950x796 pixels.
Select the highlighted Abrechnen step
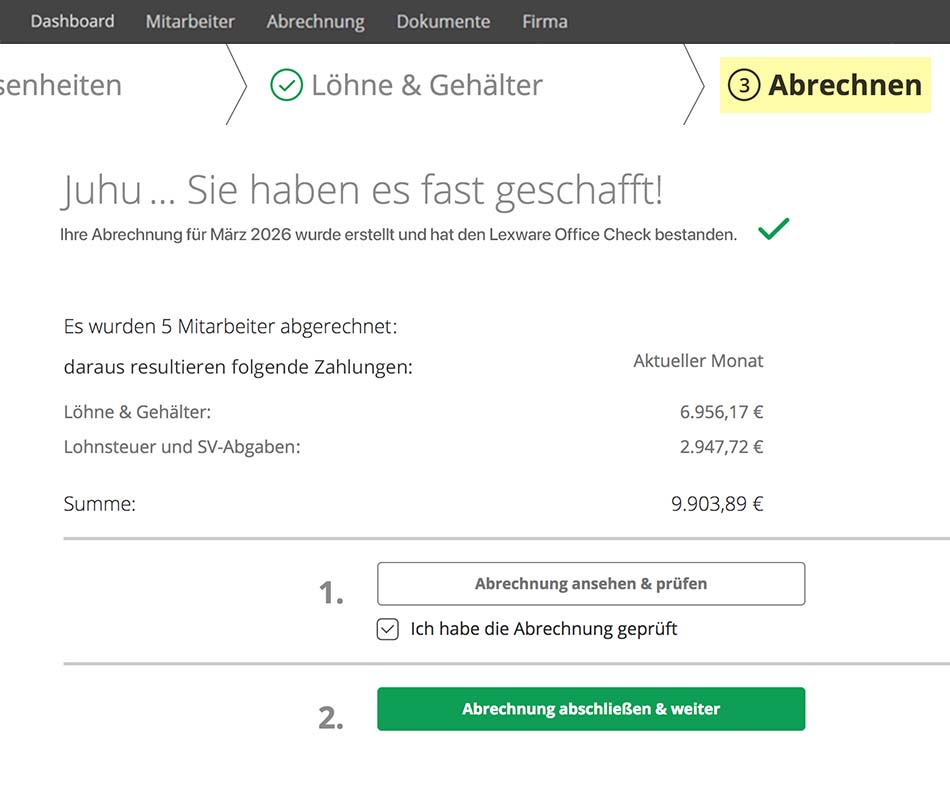pos(844,85)
